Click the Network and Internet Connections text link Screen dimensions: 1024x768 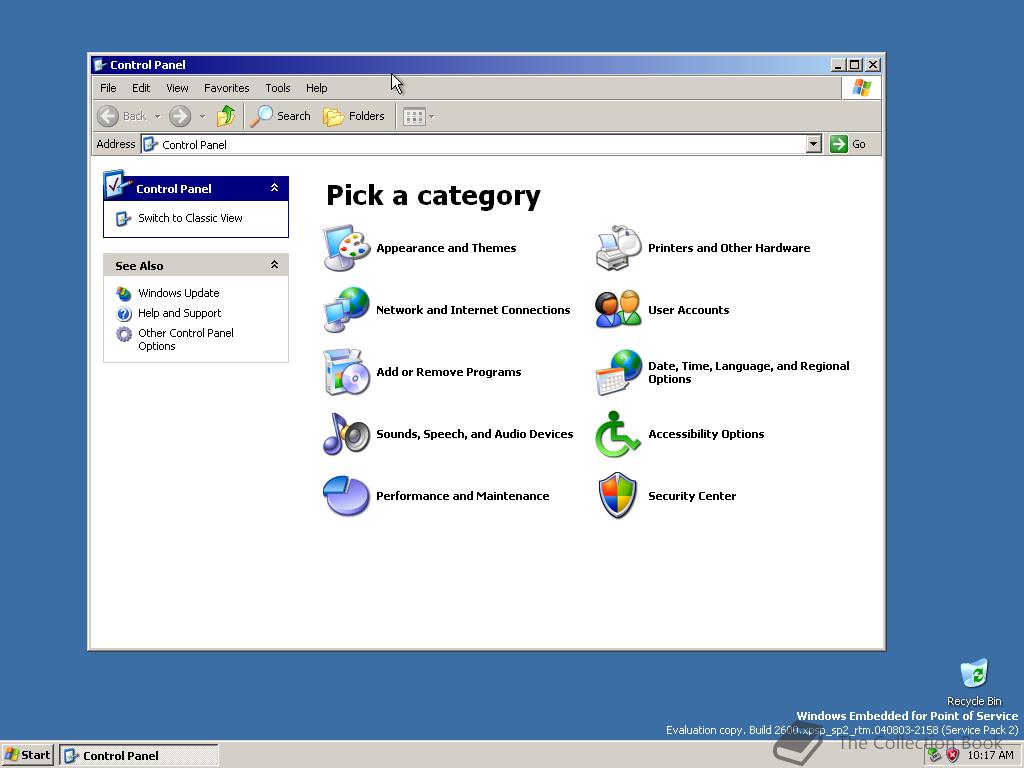pos(473,310)
